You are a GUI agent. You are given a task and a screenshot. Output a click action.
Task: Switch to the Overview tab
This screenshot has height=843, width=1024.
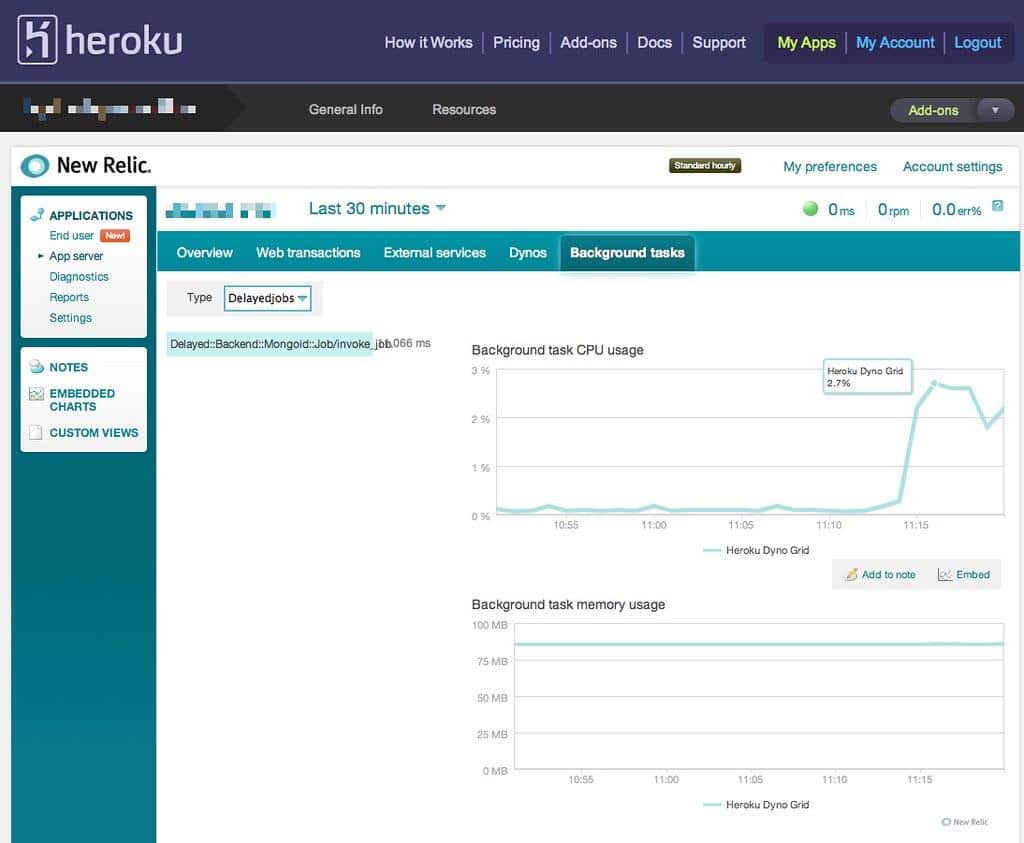204,253
